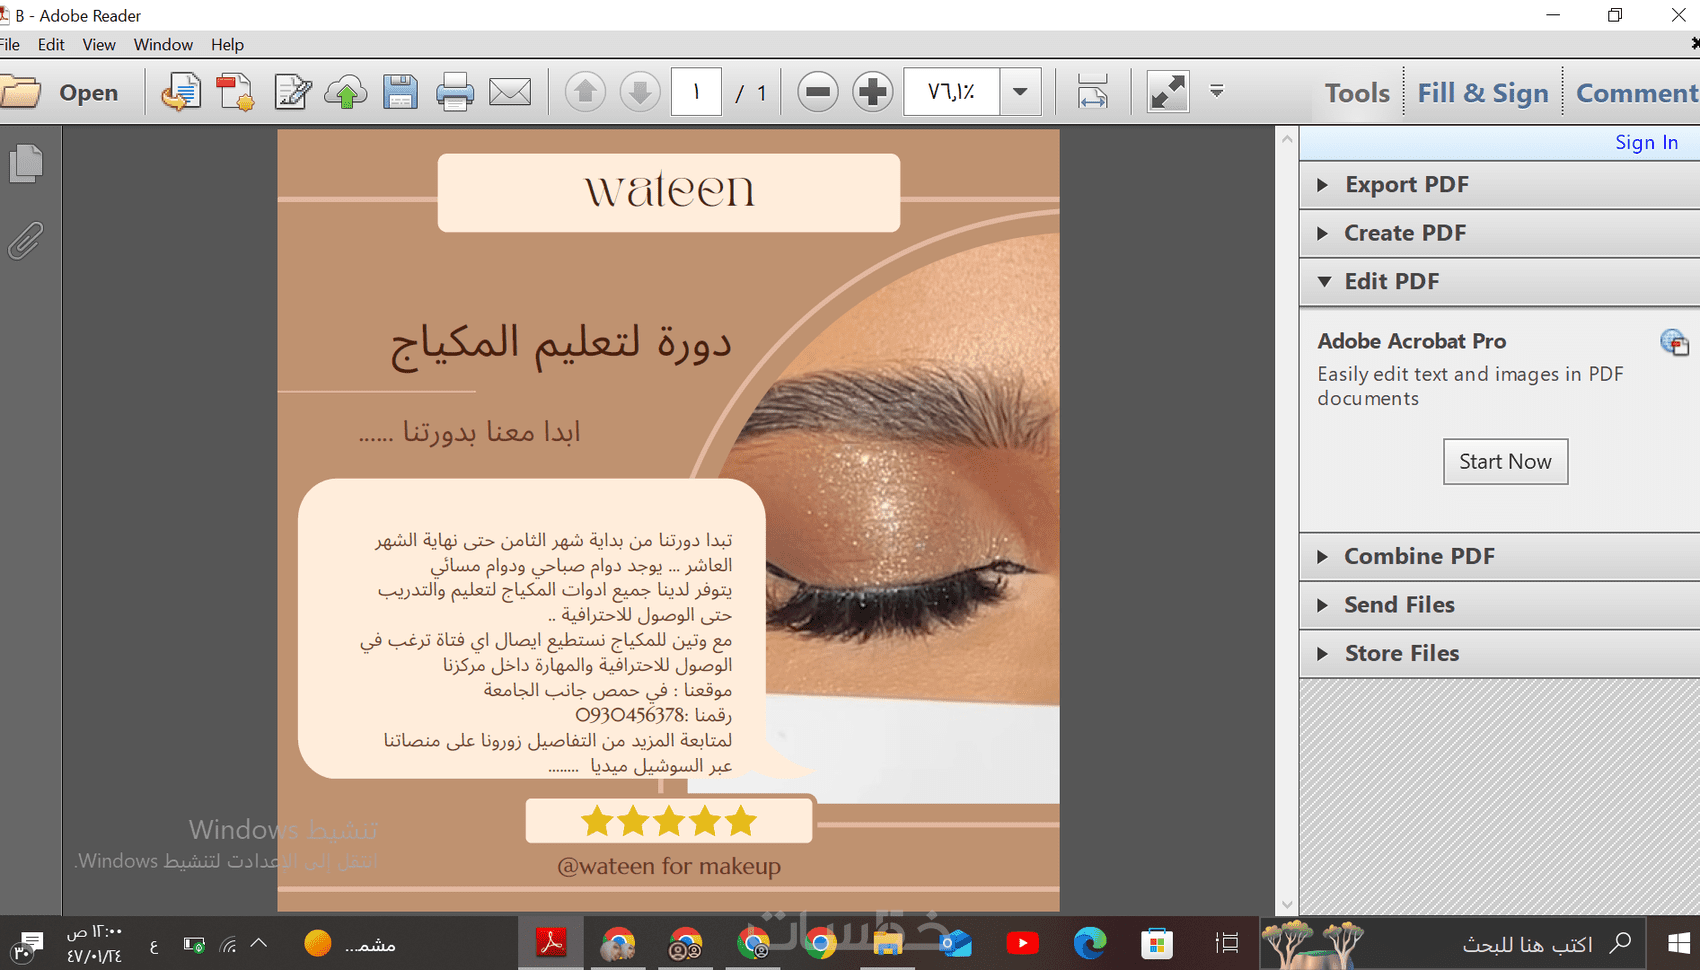Switch to the Fill & Sign tab
Image resolution: width=1700 pixels, height=970 pixels.
pyautogui.click(x=1483, y=93)
